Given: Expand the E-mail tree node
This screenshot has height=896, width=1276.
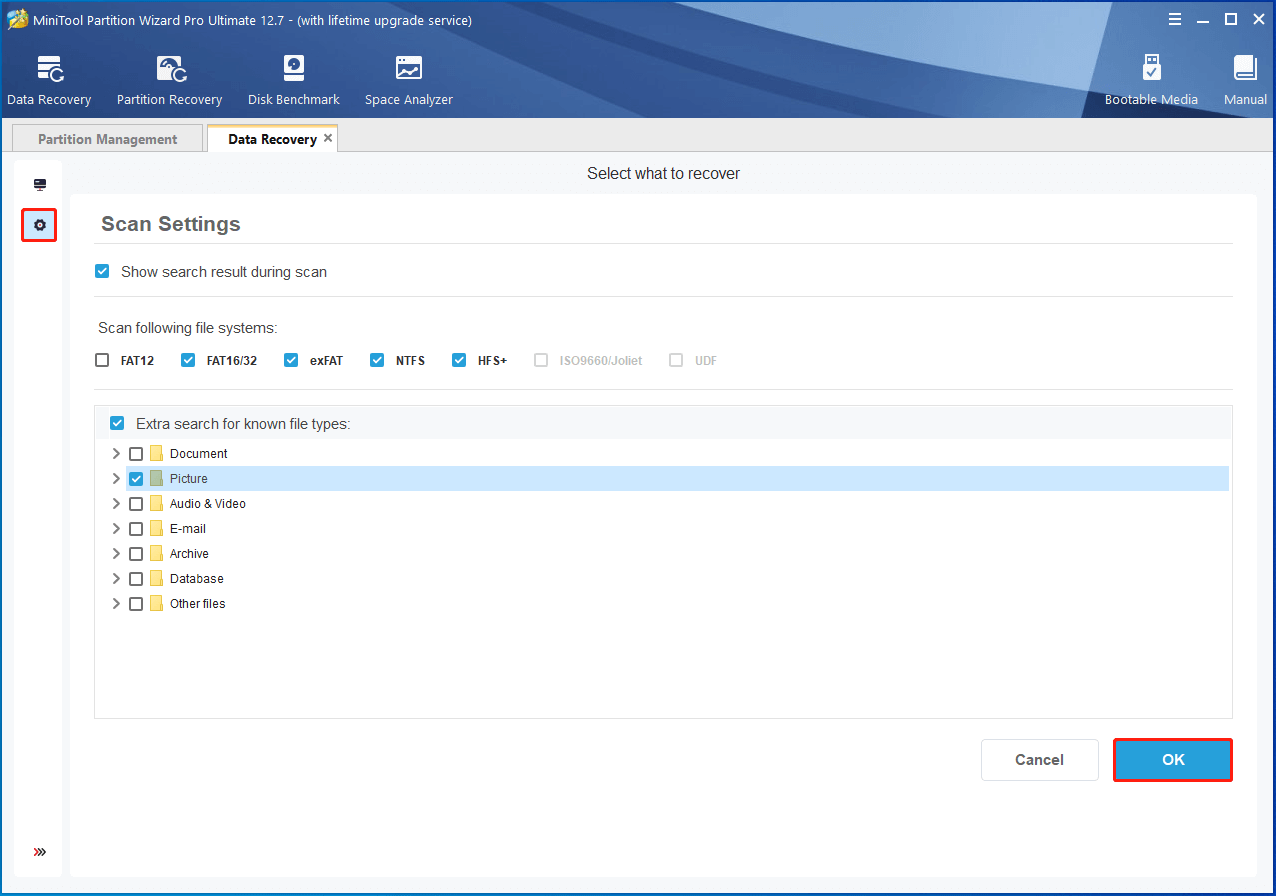Looking at the screenshot, I should tap(116, 528).
